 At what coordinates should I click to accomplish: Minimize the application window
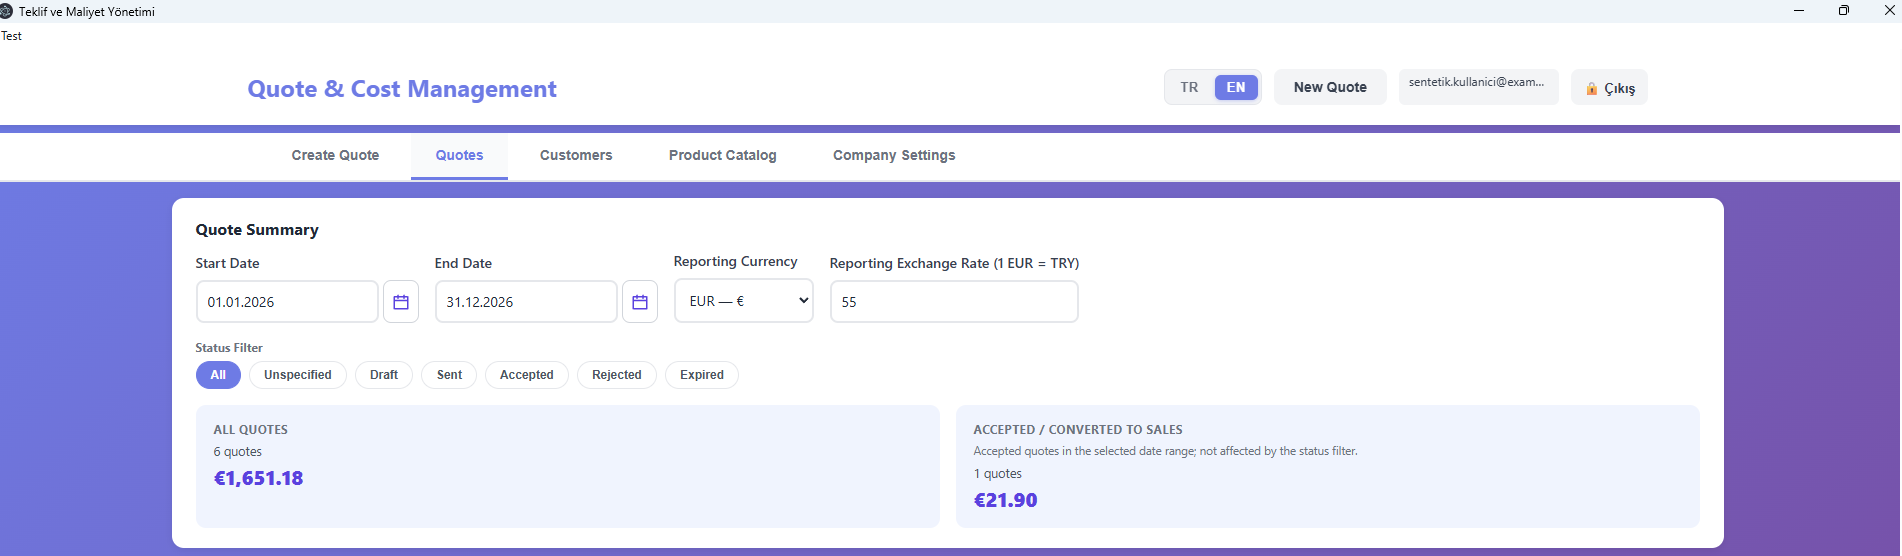click(1798, 11)
